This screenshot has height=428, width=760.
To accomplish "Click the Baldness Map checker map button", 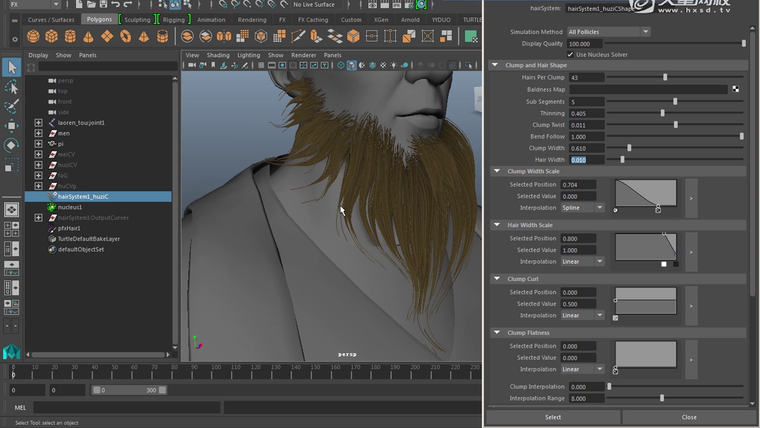I will point(736,89).
